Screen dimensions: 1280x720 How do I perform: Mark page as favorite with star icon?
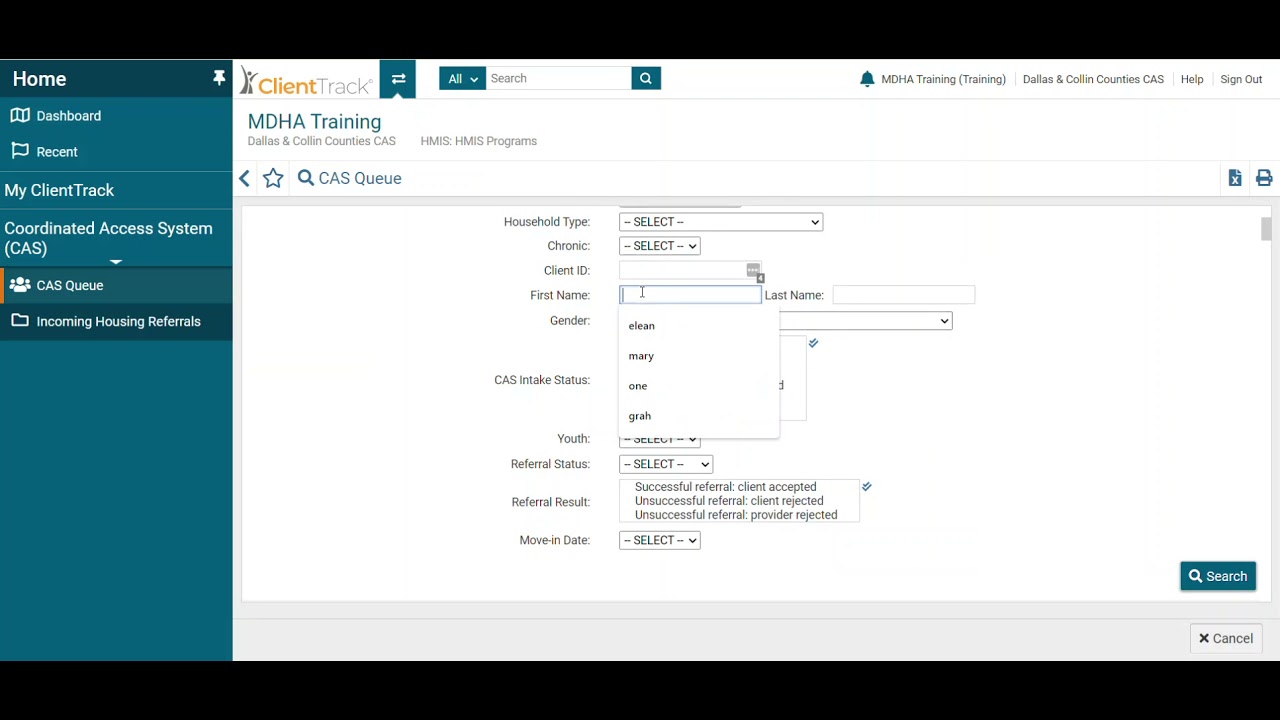(273, 178)
